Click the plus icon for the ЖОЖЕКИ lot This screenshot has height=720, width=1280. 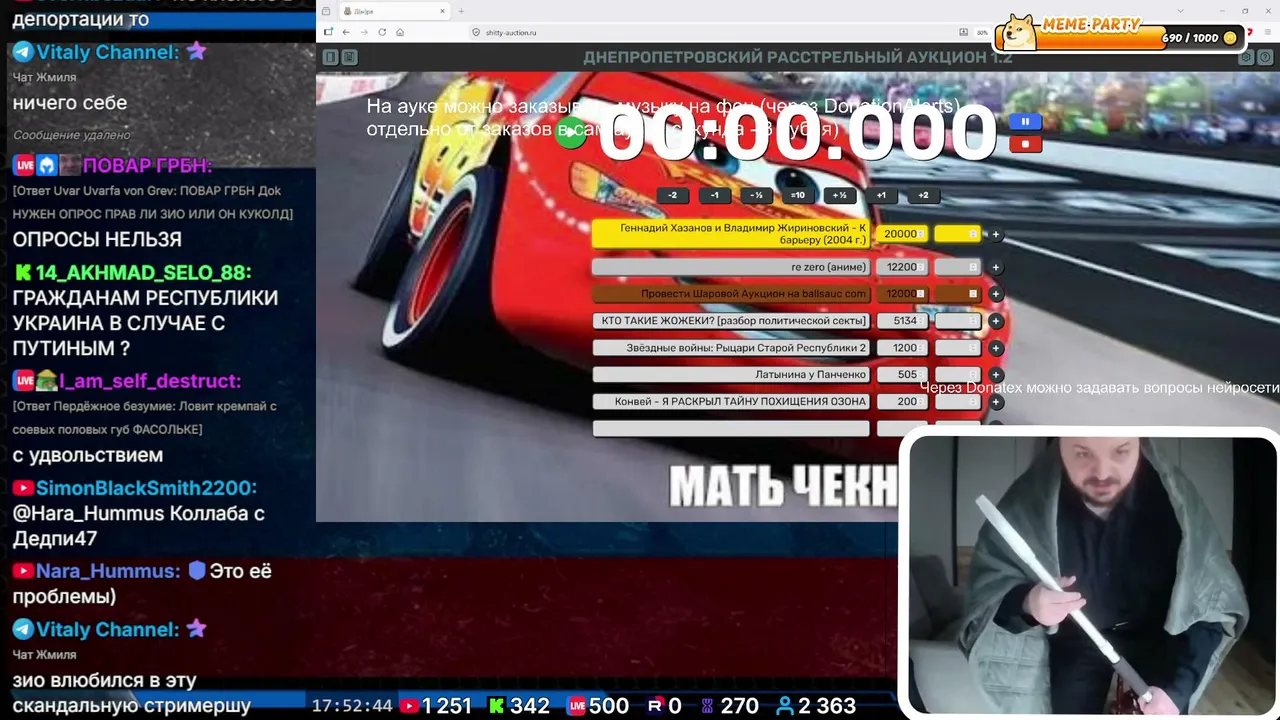click(x=996, y=321)
